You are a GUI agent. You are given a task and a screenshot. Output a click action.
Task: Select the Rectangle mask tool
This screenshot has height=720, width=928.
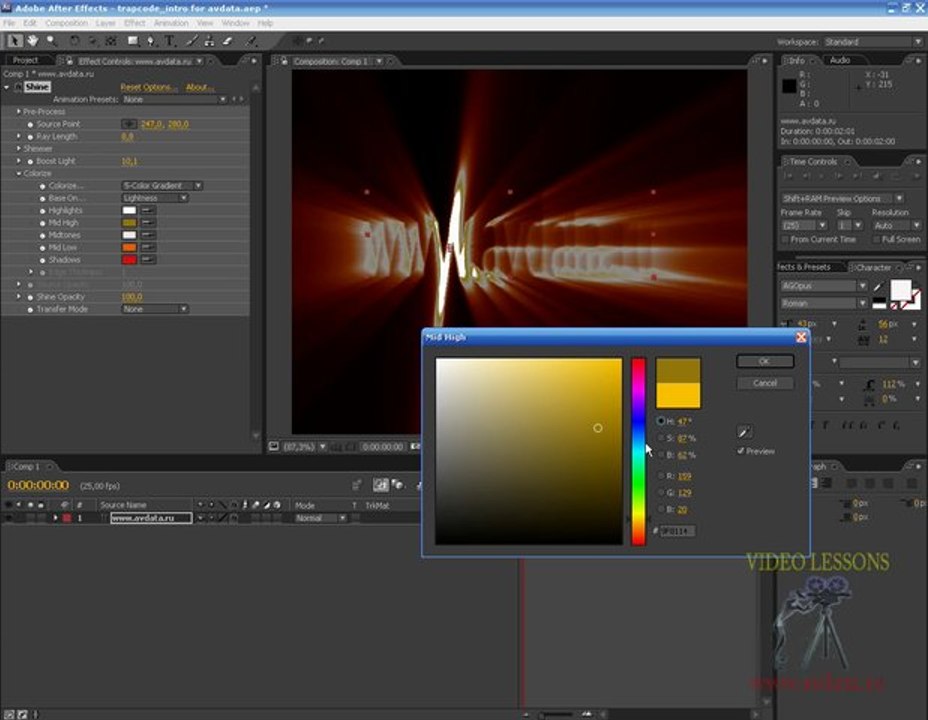tap(133, 41)
